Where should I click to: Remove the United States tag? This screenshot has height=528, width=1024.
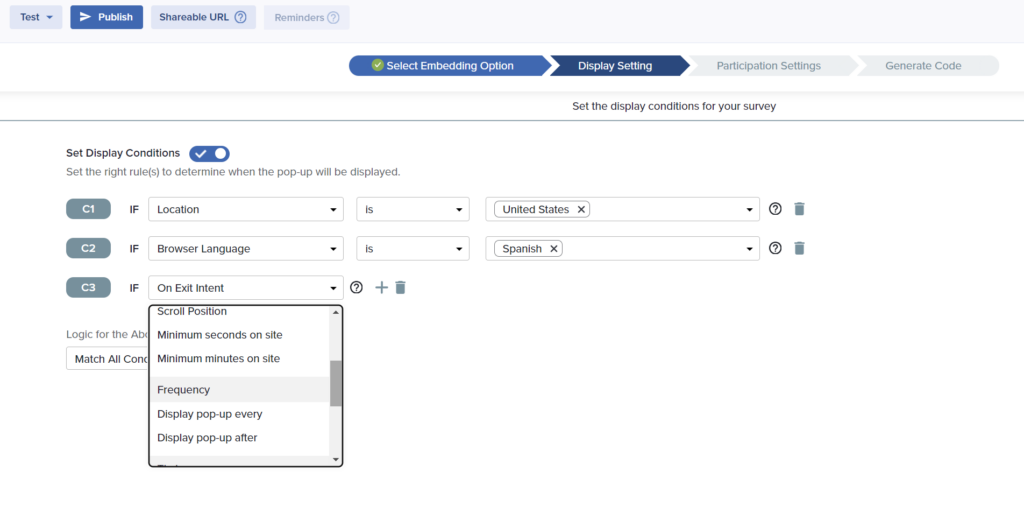coord(581,210)
